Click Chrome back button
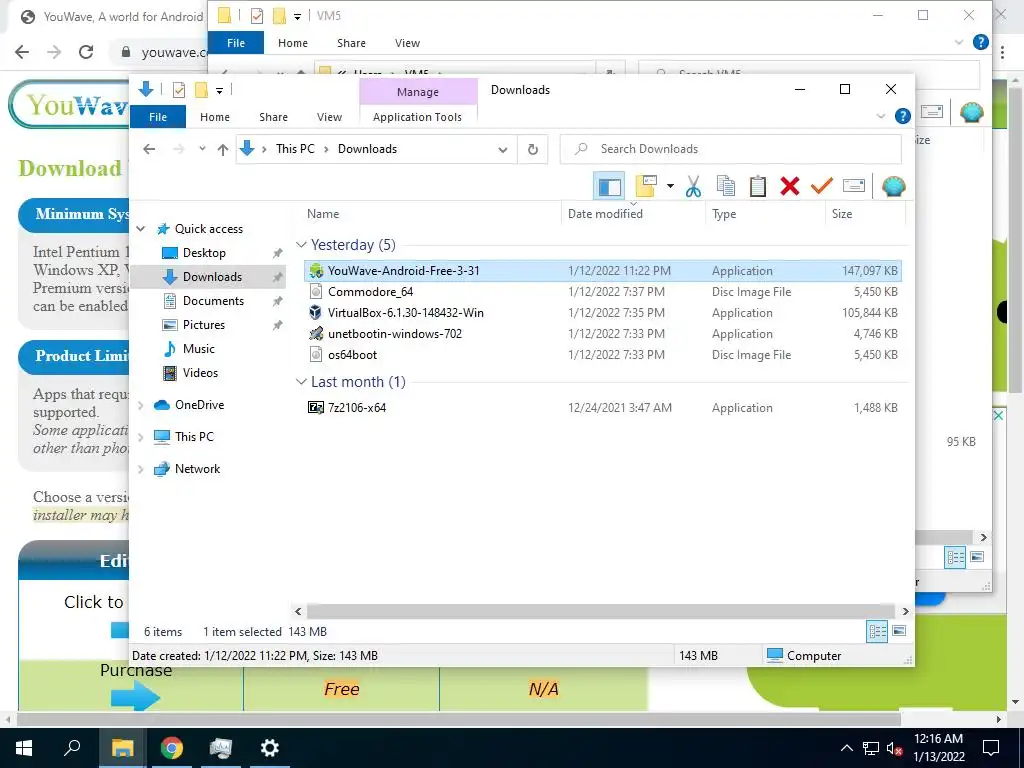This screenshot has width=1024, height=768. point(22,52)
